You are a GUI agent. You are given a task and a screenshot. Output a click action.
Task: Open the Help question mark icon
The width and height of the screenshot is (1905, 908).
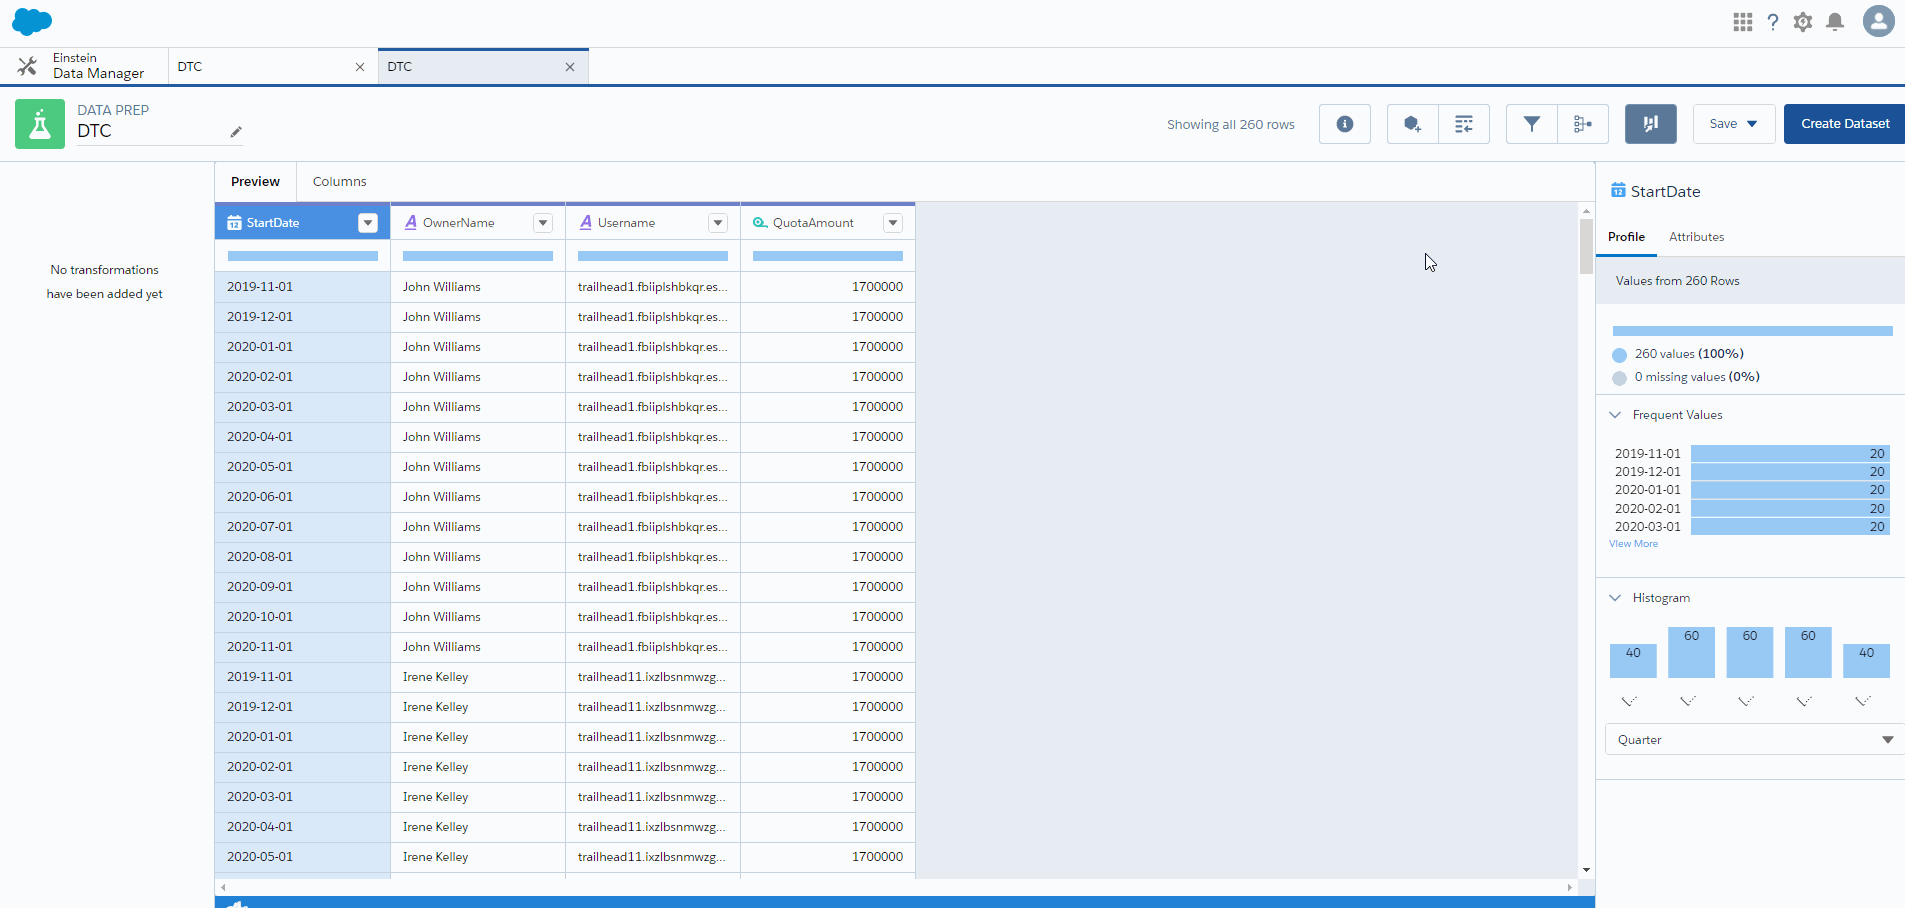[1773, 22]
